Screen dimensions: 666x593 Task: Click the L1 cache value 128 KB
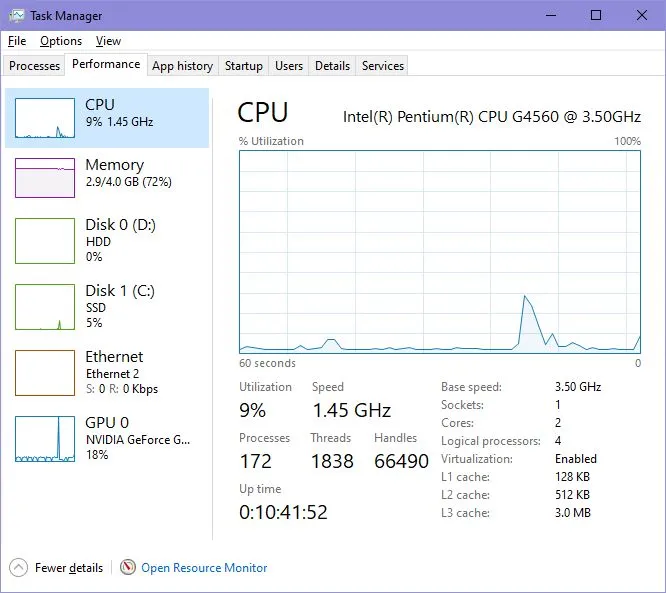[x=573, y=477]
